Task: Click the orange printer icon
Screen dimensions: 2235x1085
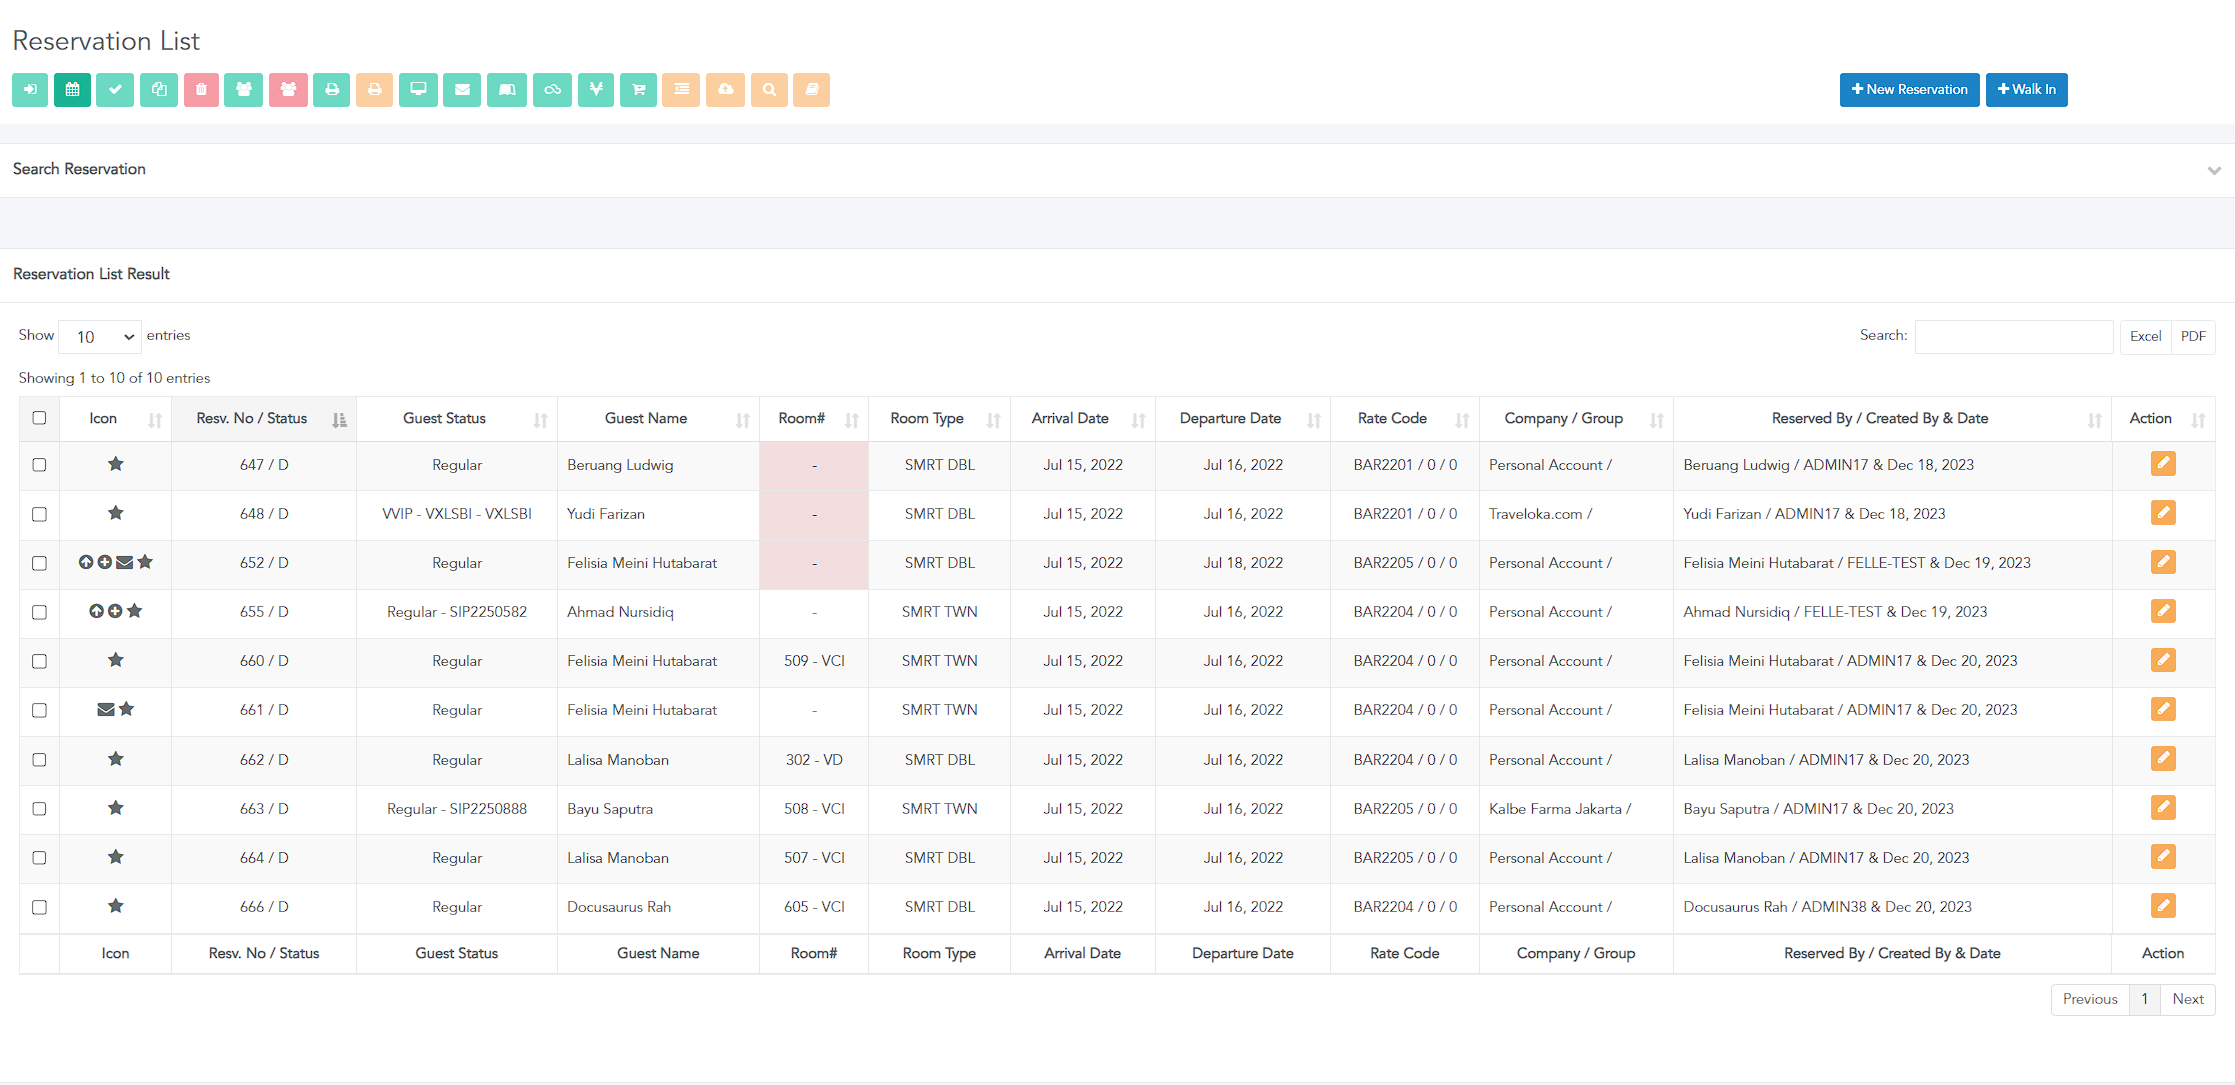Action: 374,90
